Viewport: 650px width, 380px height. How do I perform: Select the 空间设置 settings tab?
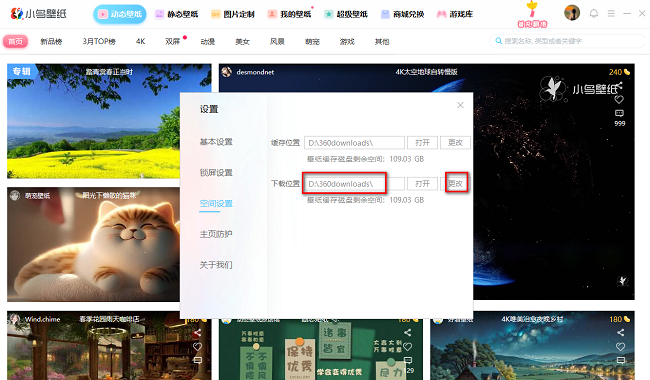216,203
